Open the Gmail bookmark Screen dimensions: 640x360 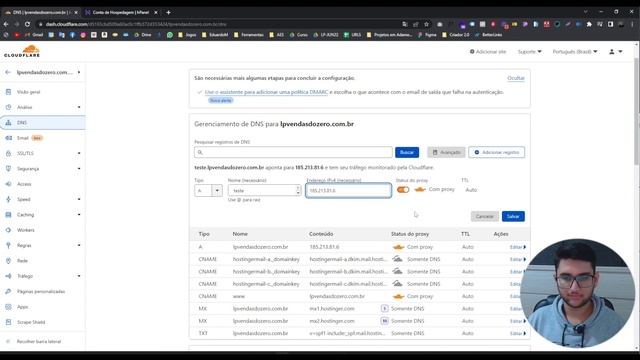click(34, 35)
